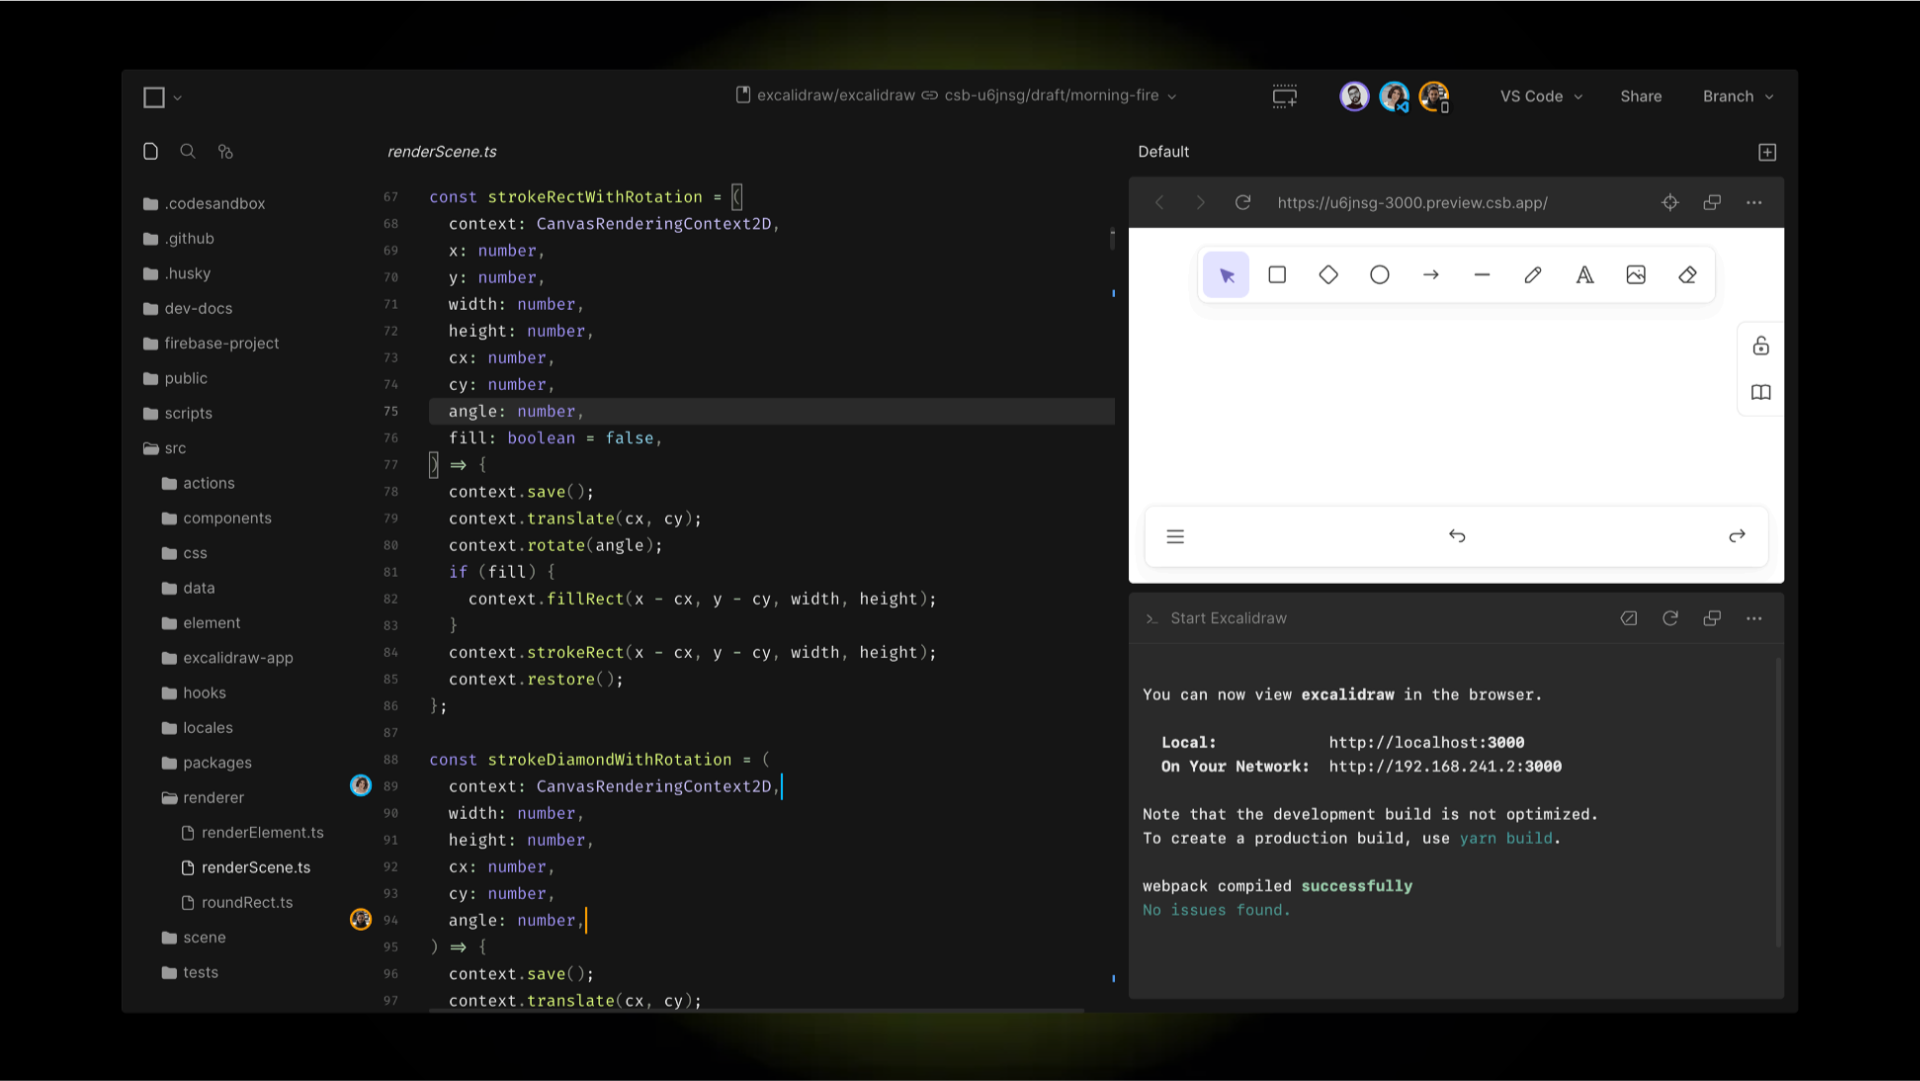Open preview panel more options menu
This screenshot has height=1081, width=1920.
pyautogui.click(x=1754, y=203)
